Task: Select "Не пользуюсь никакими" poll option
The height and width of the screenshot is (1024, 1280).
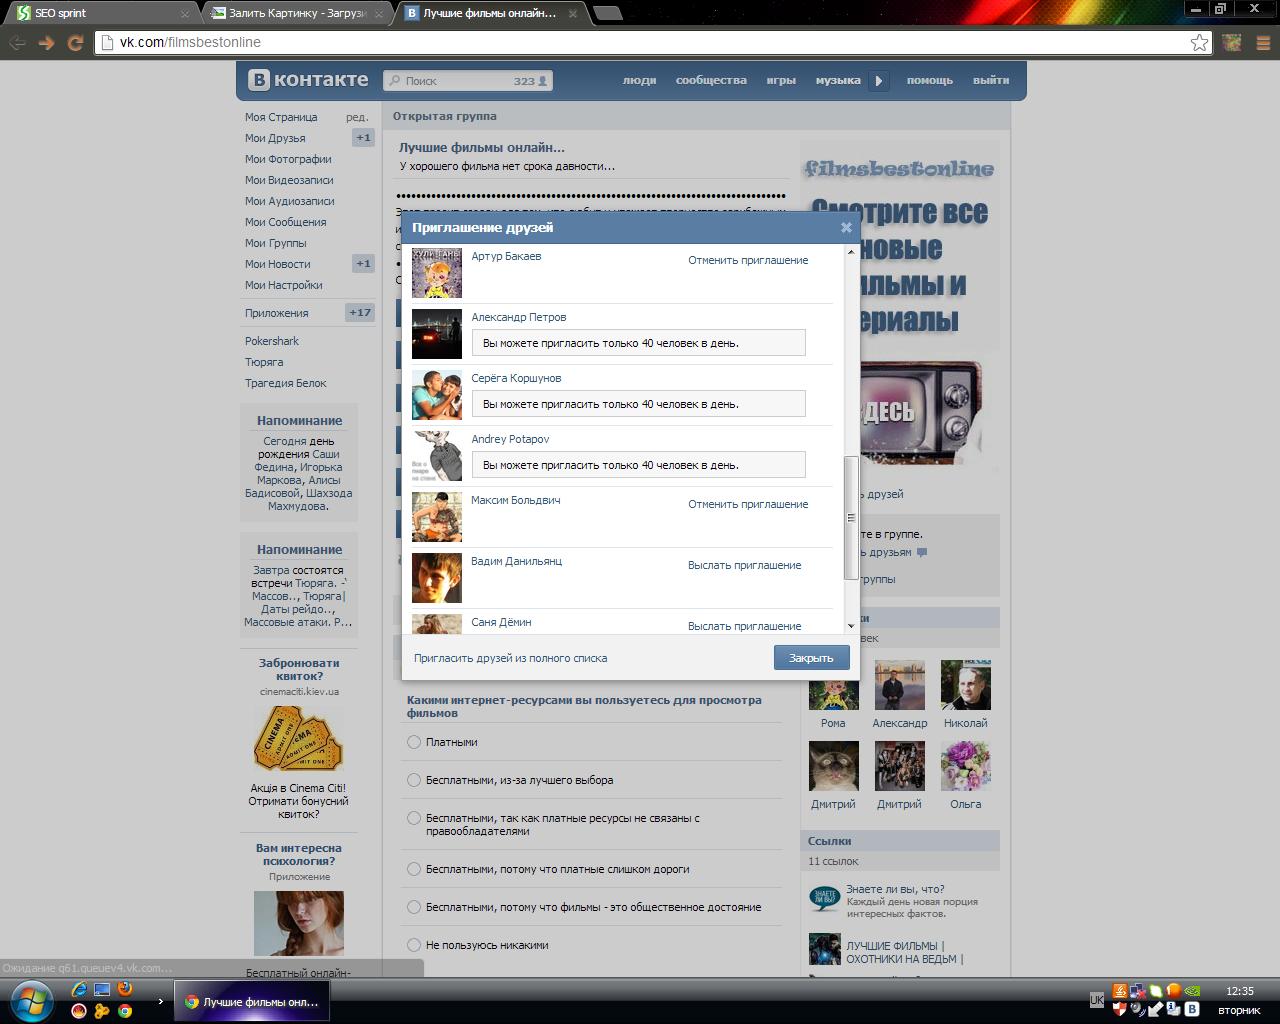Action: click(x=414, y=945)
